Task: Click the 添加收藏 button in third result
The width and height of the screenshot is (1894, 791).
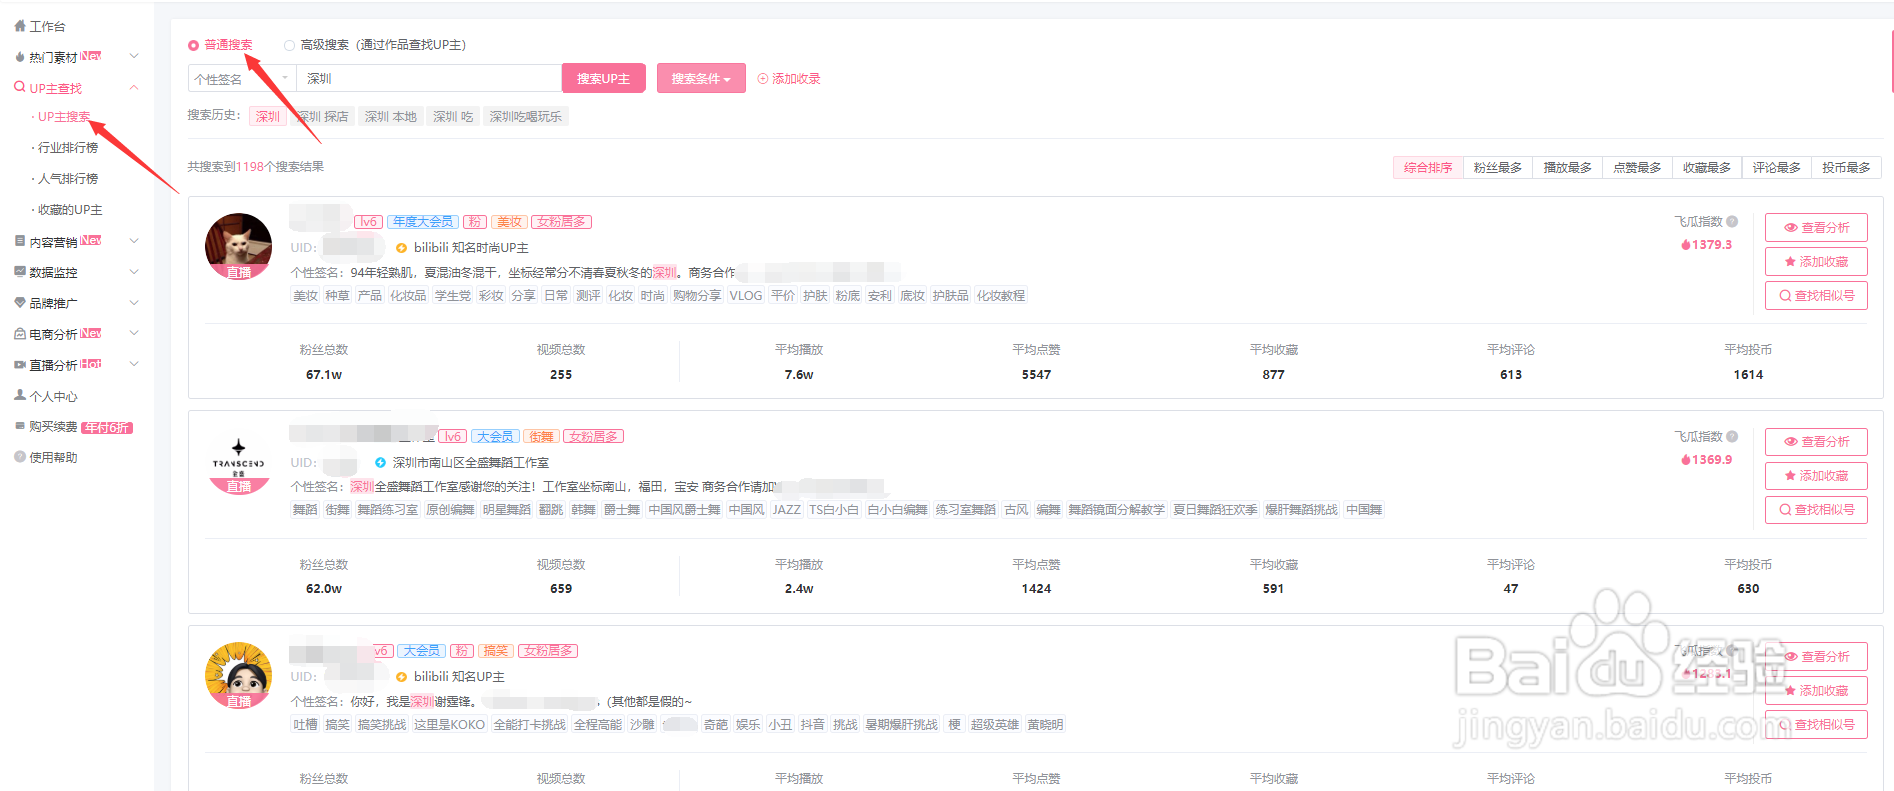Action: tap(1816, 691)
